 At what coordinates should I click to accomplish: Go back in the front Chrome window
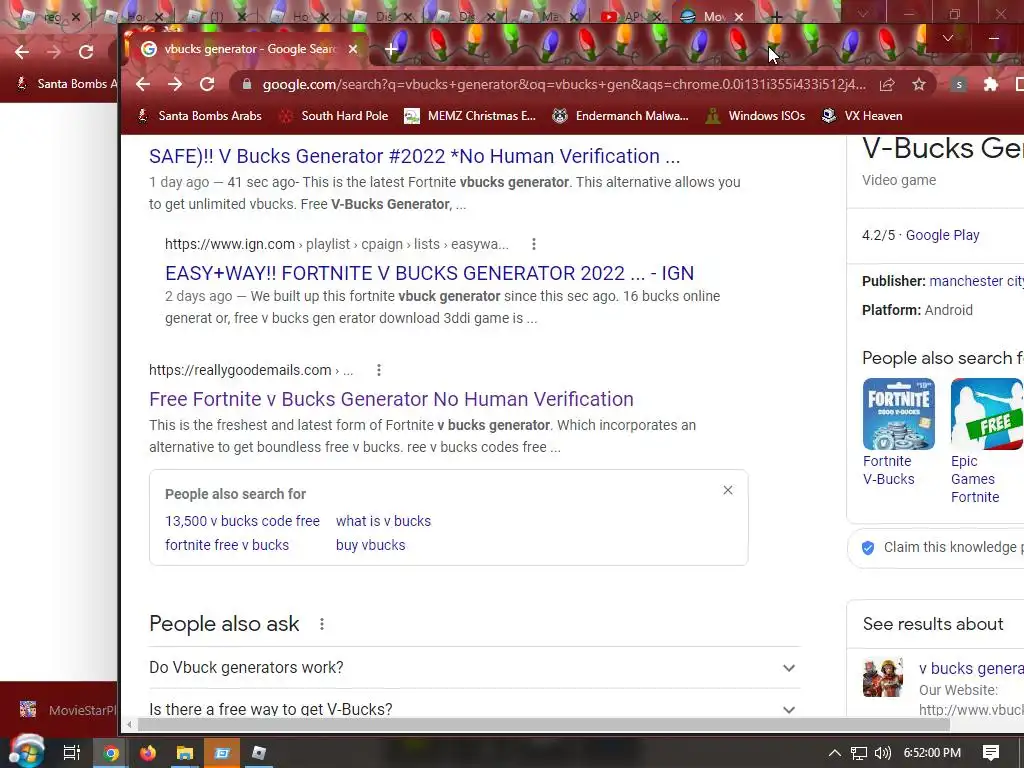pyautogui.click(x=143, y=84)
